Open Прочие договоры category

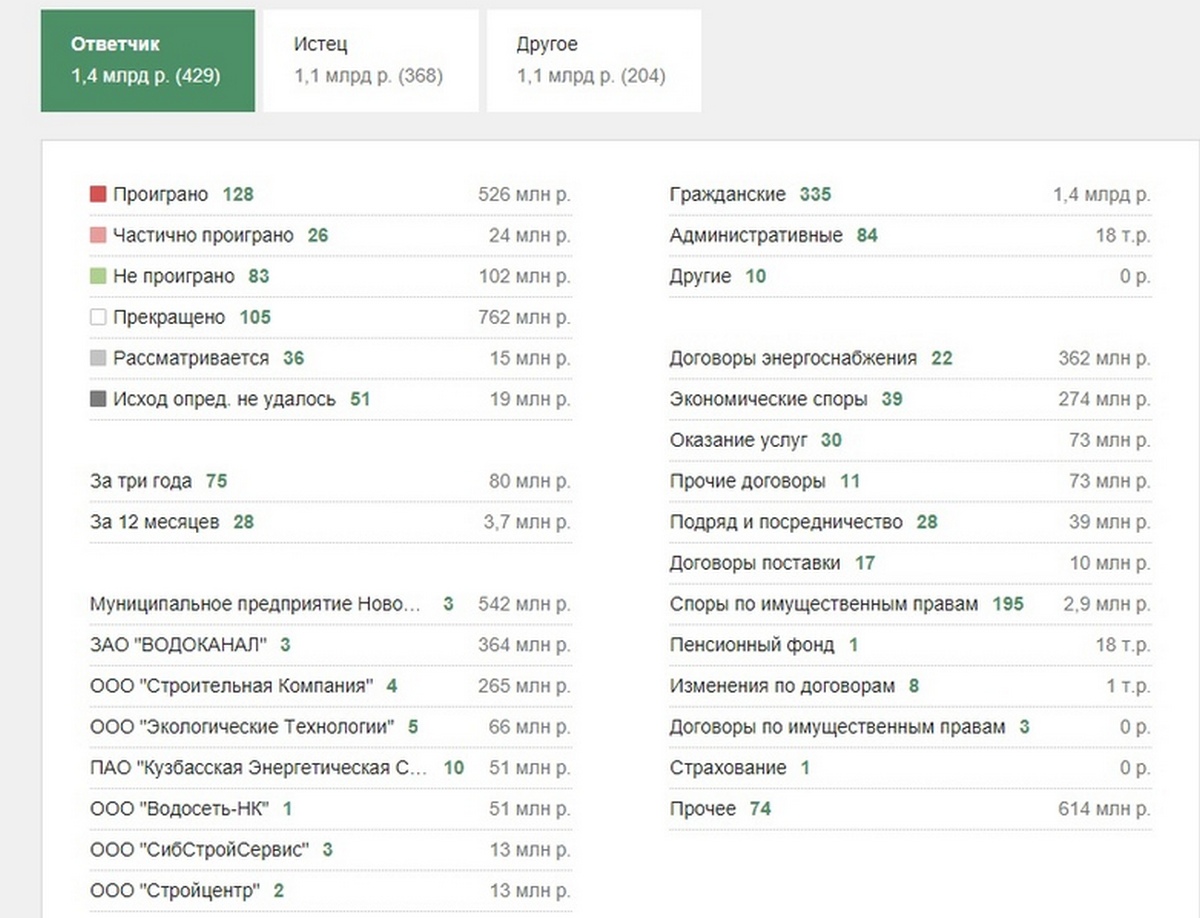pos(748,481)
